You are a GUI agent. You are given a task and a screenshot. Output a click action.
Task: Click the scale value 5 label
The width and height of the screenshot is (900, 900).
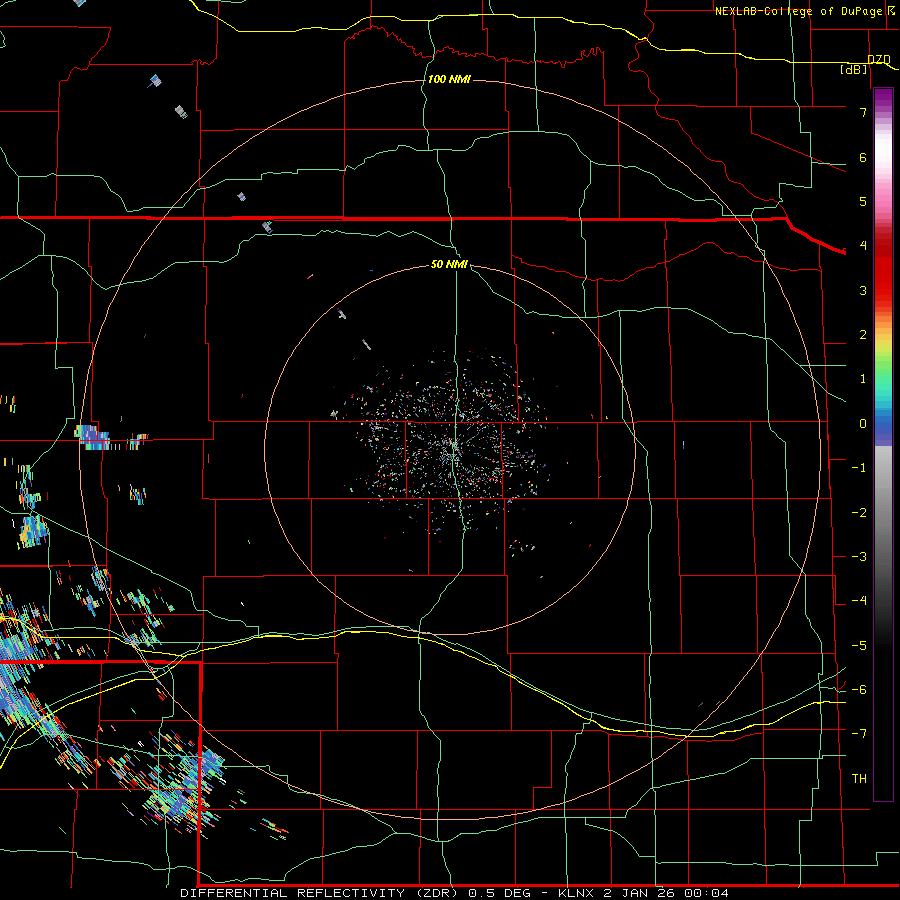863,201
